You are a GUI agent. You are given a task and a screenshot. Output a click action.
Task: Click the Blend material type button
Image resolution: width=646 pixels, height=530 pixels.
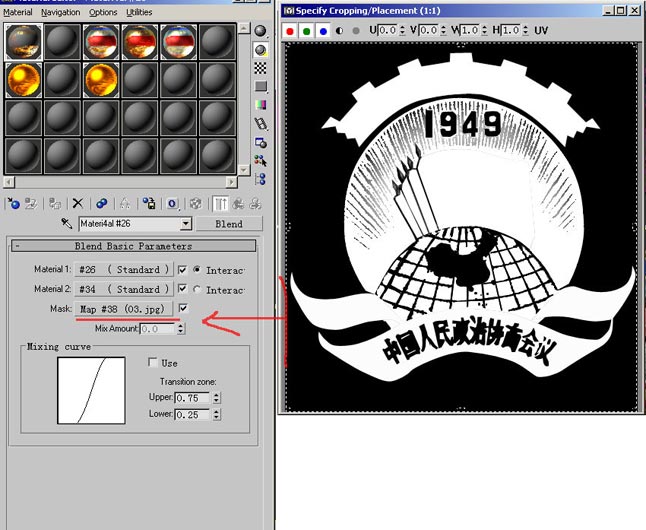[229, 224]
